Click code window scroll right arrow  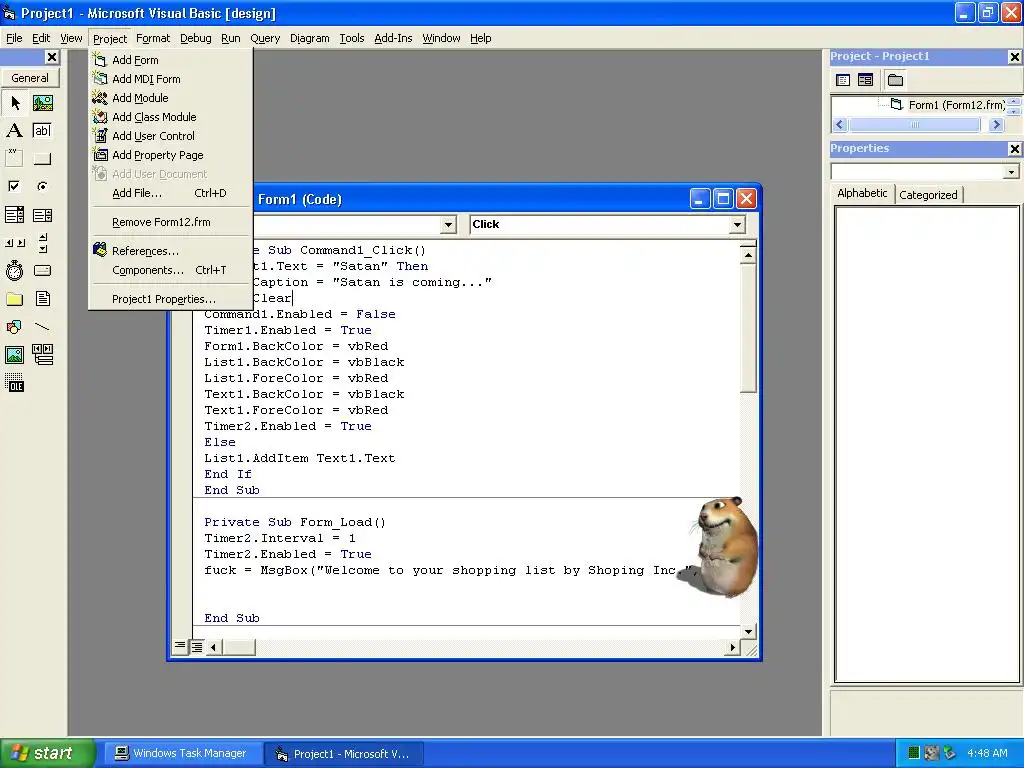pos(733,647)
